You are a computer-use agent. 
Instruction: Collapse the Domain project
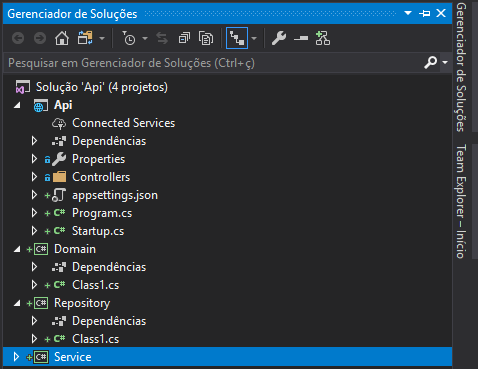pos(17,249)
